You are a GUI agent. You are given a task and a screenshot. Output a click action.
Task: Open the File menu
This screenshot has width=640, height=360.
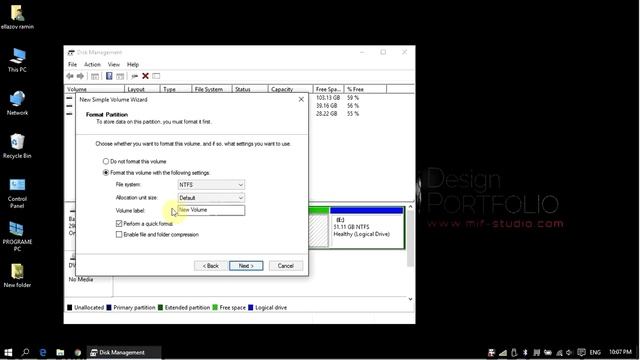72,64
